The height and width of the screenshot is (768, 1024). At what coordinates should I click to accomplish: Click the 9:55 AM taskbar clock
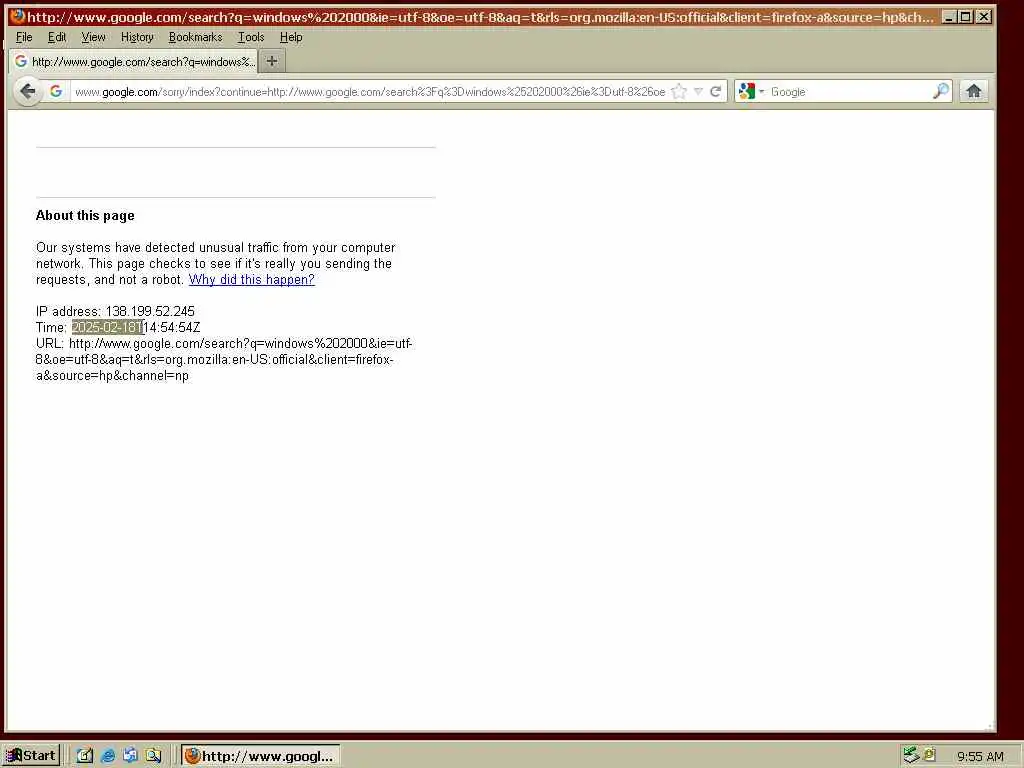(980, 756)
